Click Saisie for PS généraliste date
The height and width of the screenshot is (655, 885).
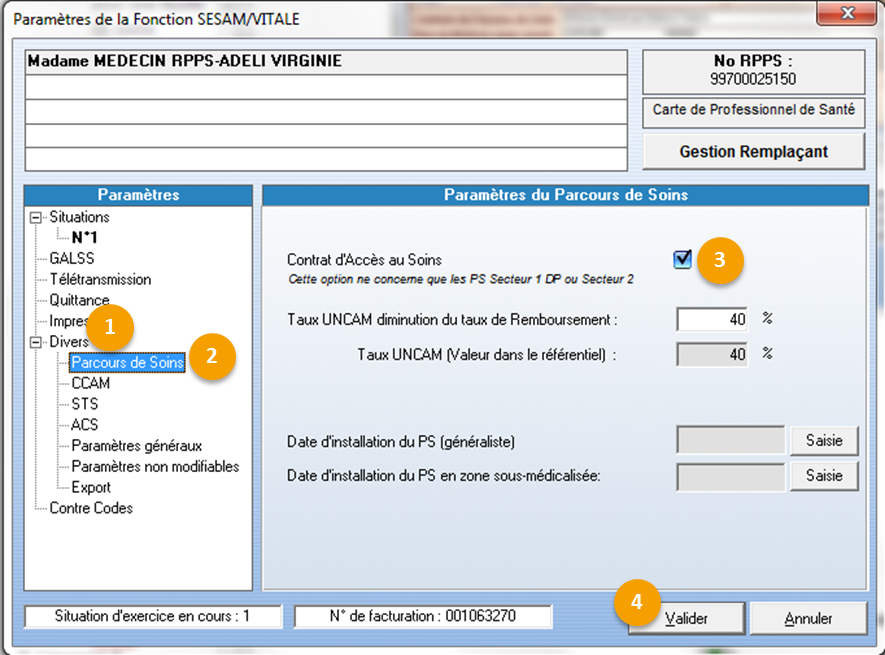coord(824,440)
